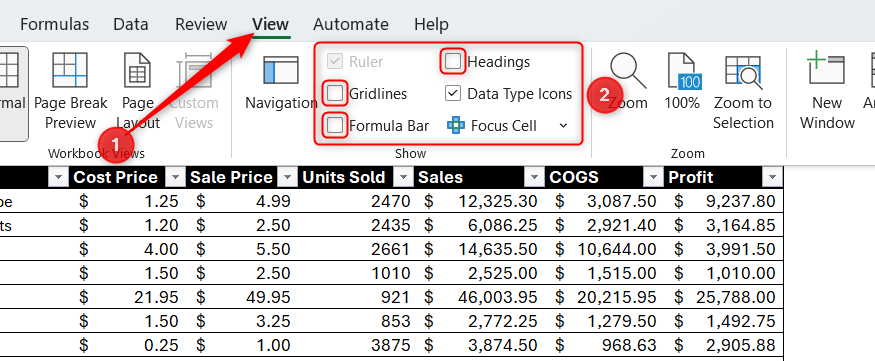Open the Help tab

coord(431,25)
